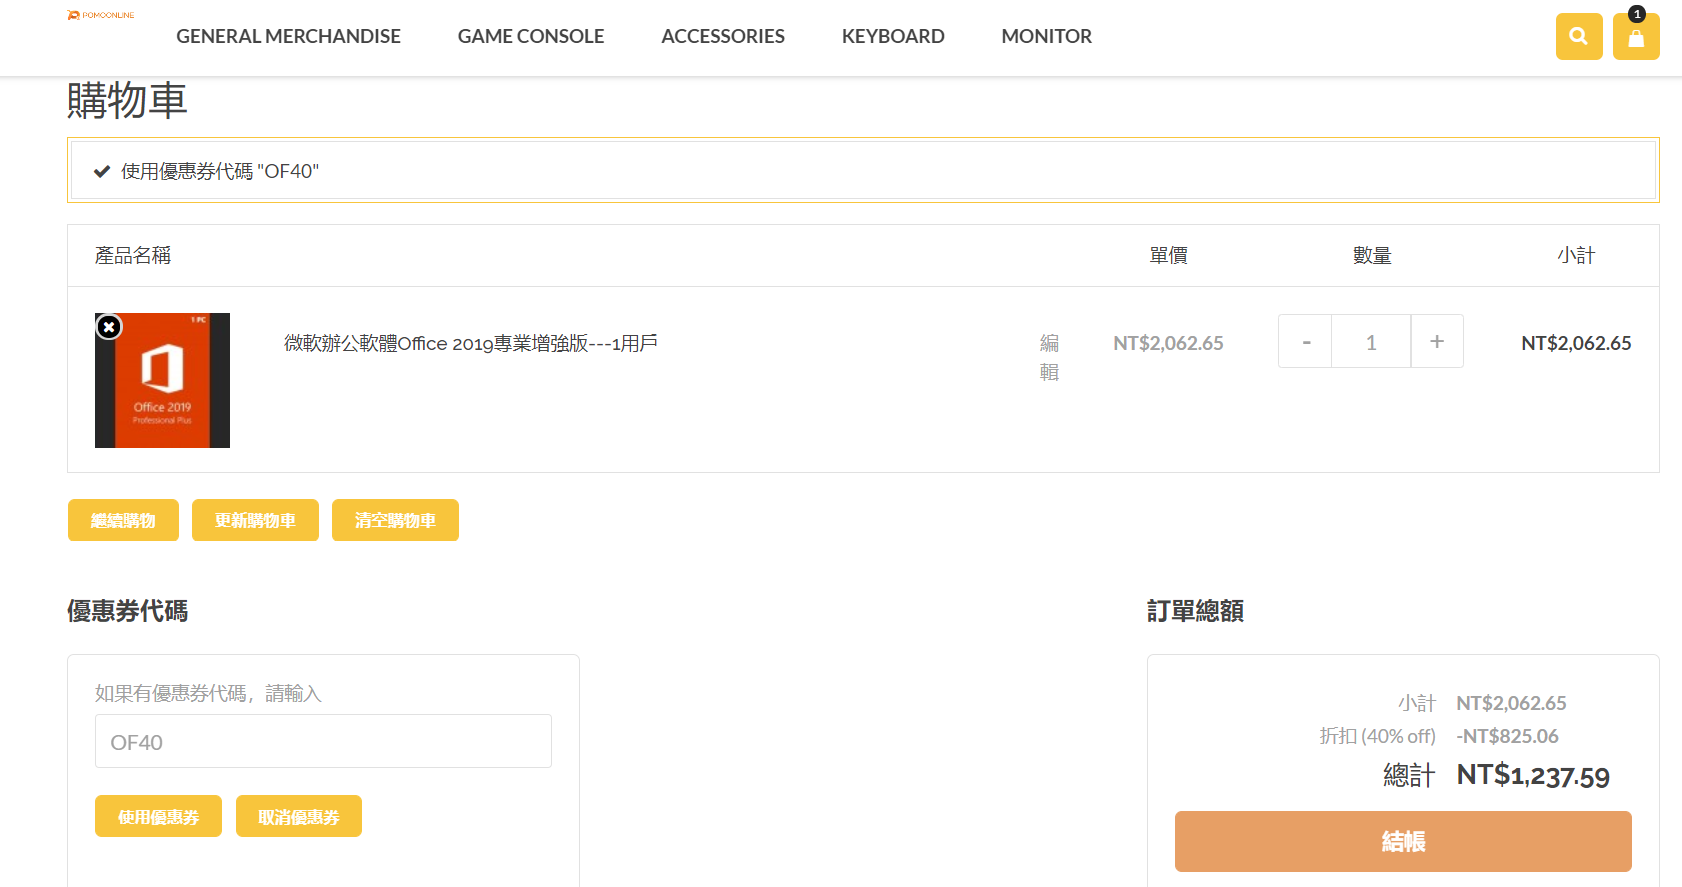Click the 產品名稱 column header
The width and height of the screenshot is (1682, 887).
coord(133,255)
